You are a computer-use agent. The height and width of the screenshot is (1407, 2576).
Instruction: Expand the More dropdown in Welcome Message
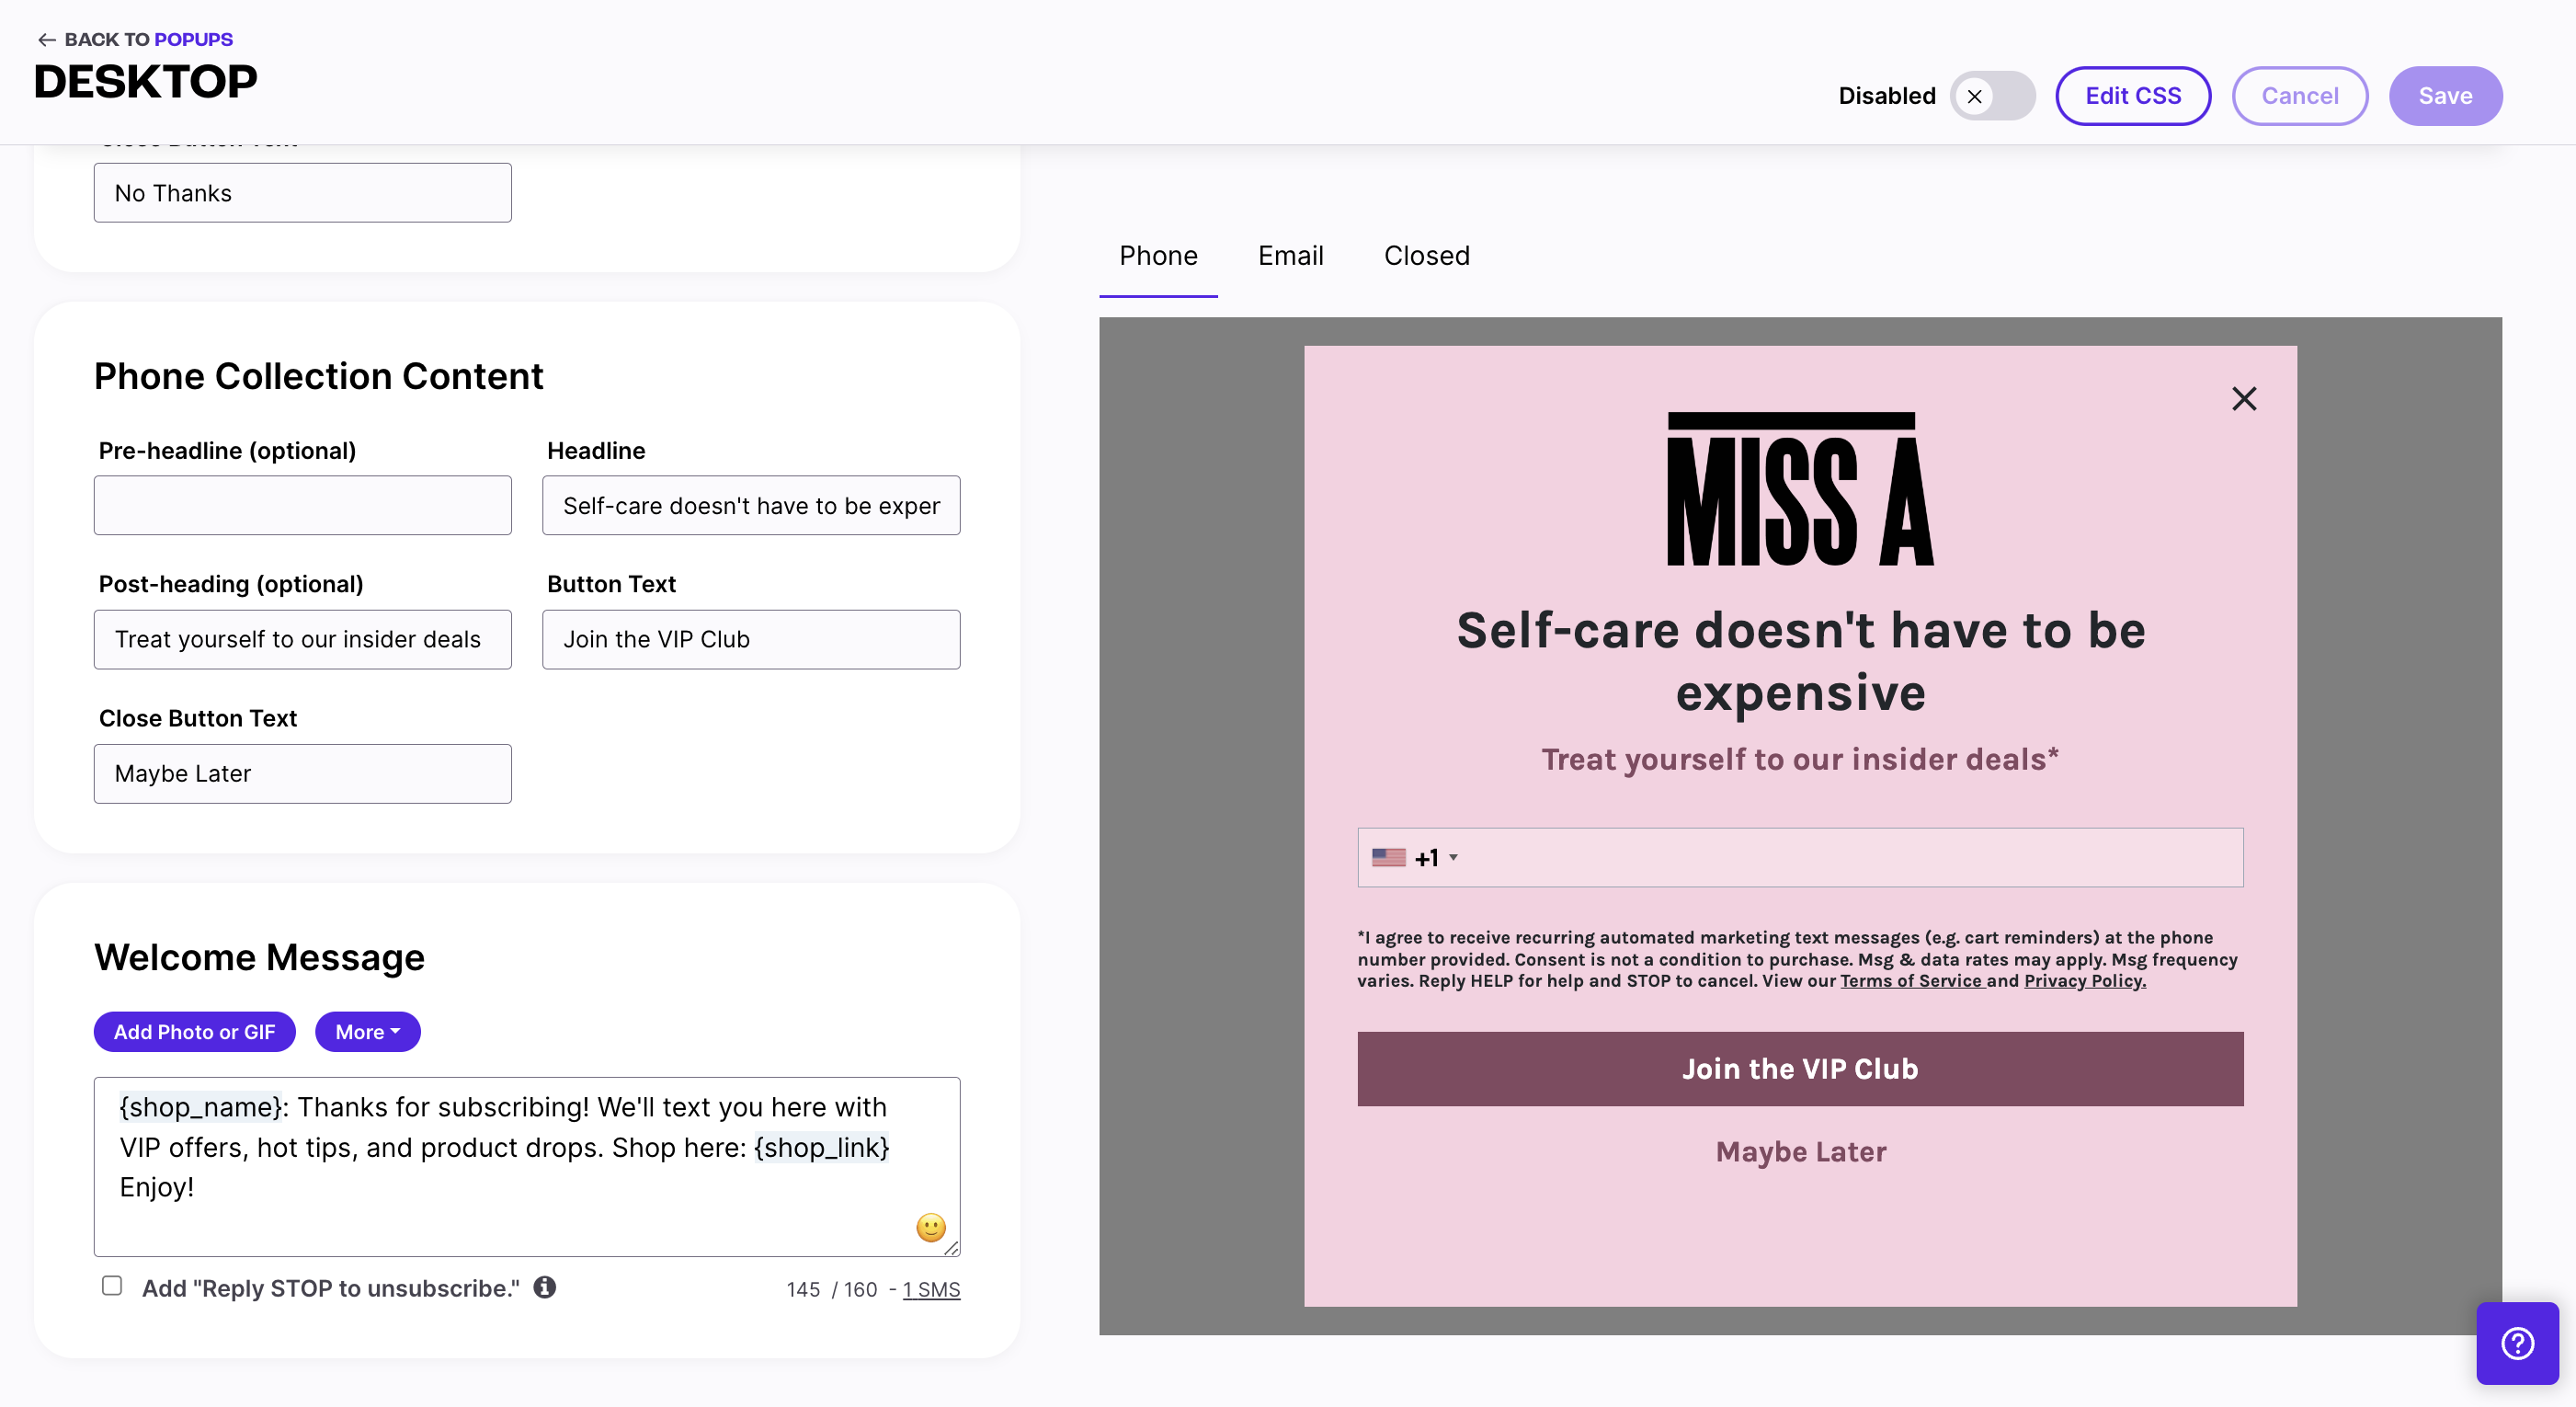click(x=367, y=1032)
